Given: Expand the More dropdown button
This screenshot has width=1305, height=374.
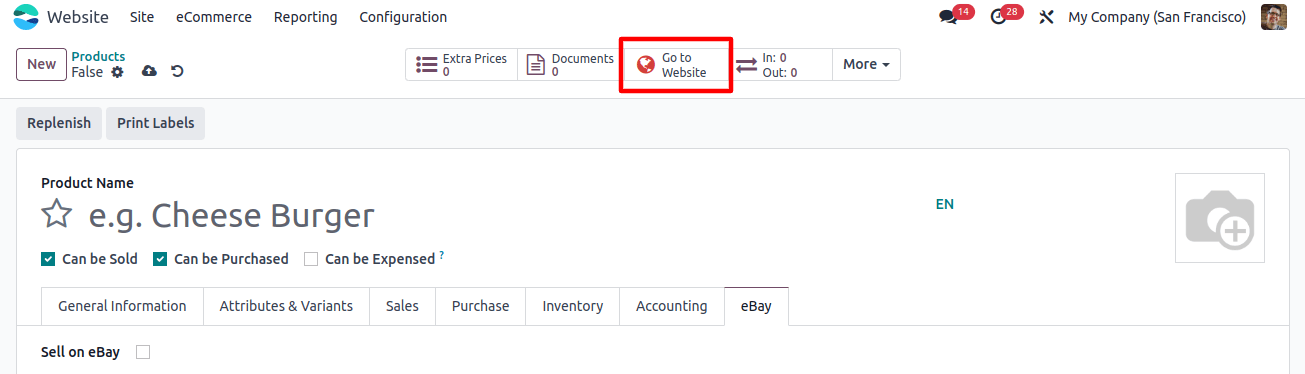Looking at the screenshot, I should [866, 64].
